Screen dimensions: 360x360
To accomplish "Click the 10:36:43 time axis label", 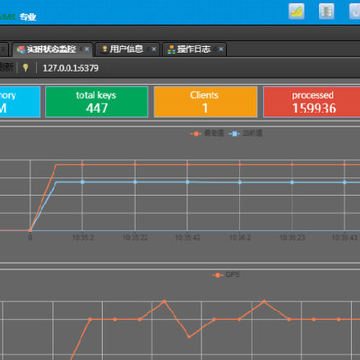I will (345, 238).
